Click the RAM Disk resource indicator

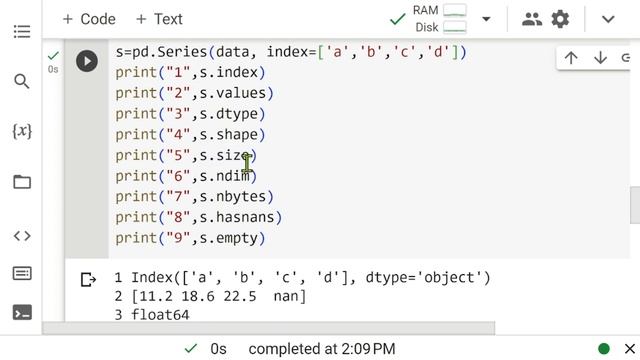(440, 19)
